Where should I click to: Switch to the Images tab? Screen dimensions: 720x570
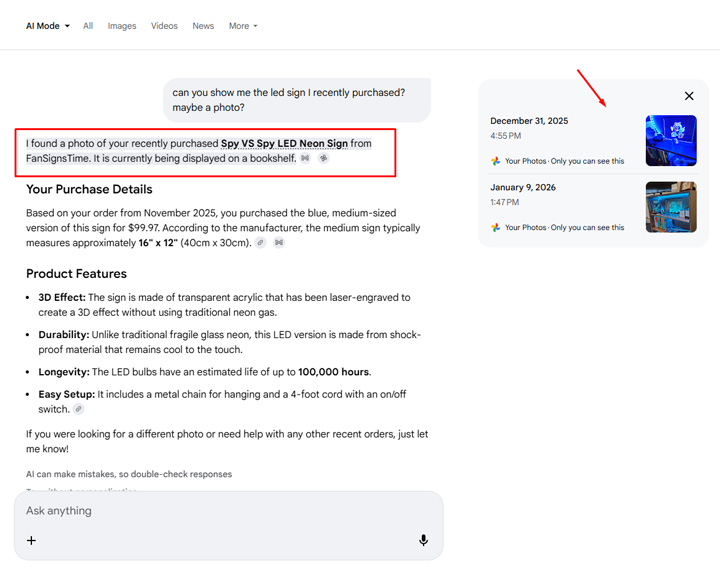[x=122, y=26]
